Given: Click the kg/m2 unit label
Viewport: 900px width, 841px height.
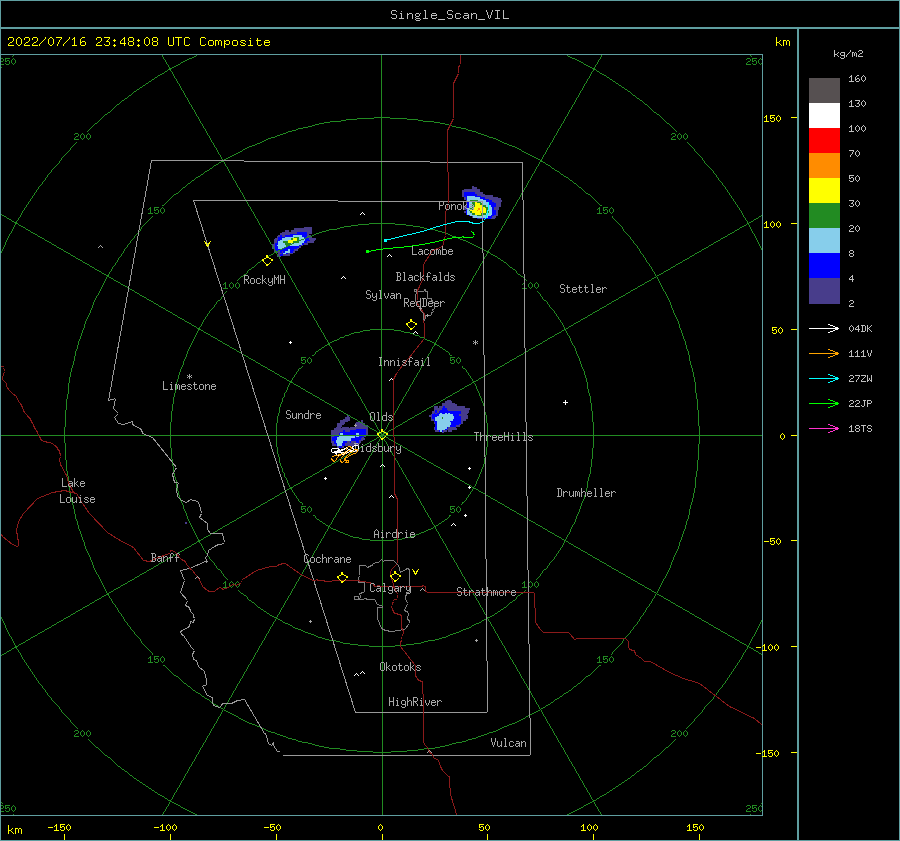Looking at the screenshot, I should pos(848,54).
